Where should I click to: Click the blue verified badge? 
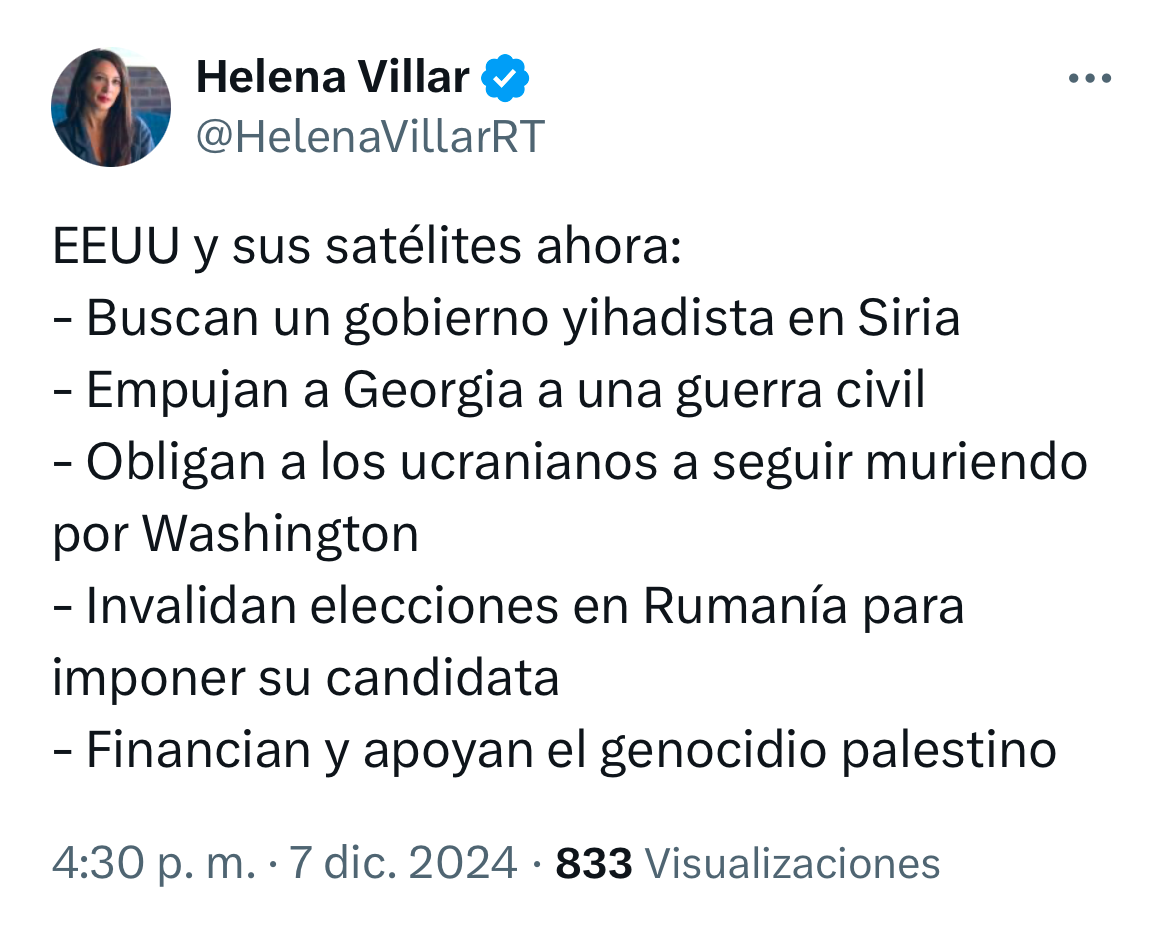click(506, 78)
